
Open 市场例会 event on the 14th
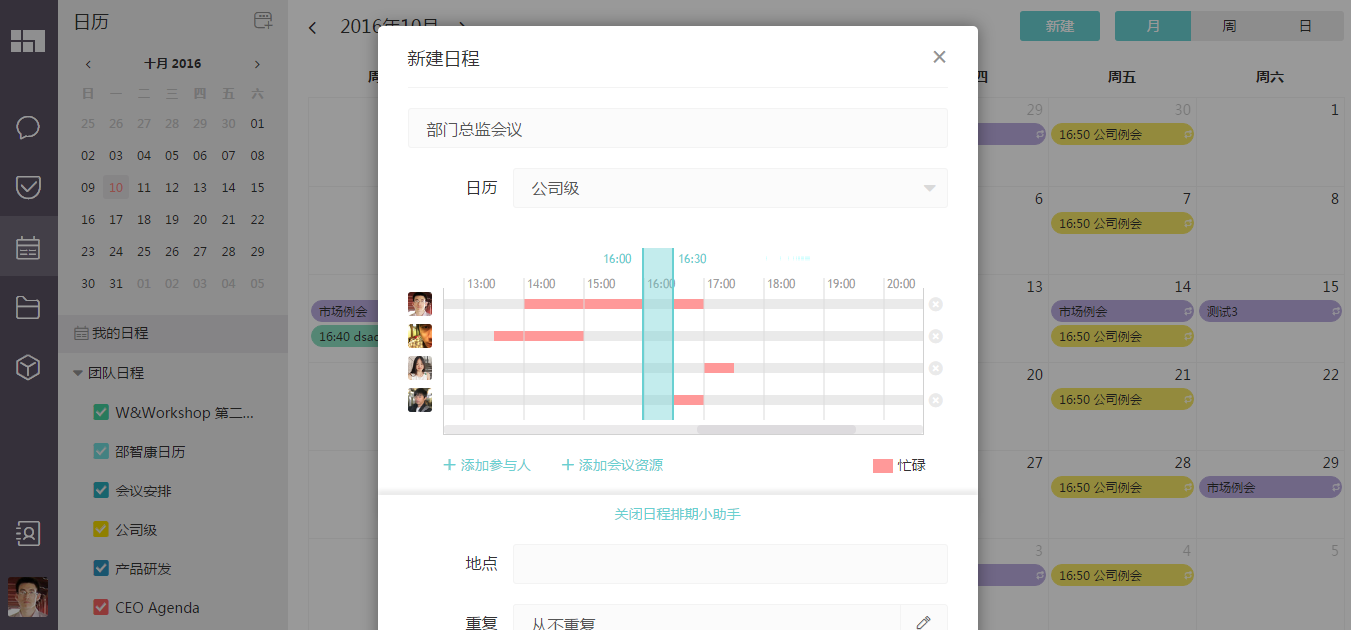tap(1122, 311)
